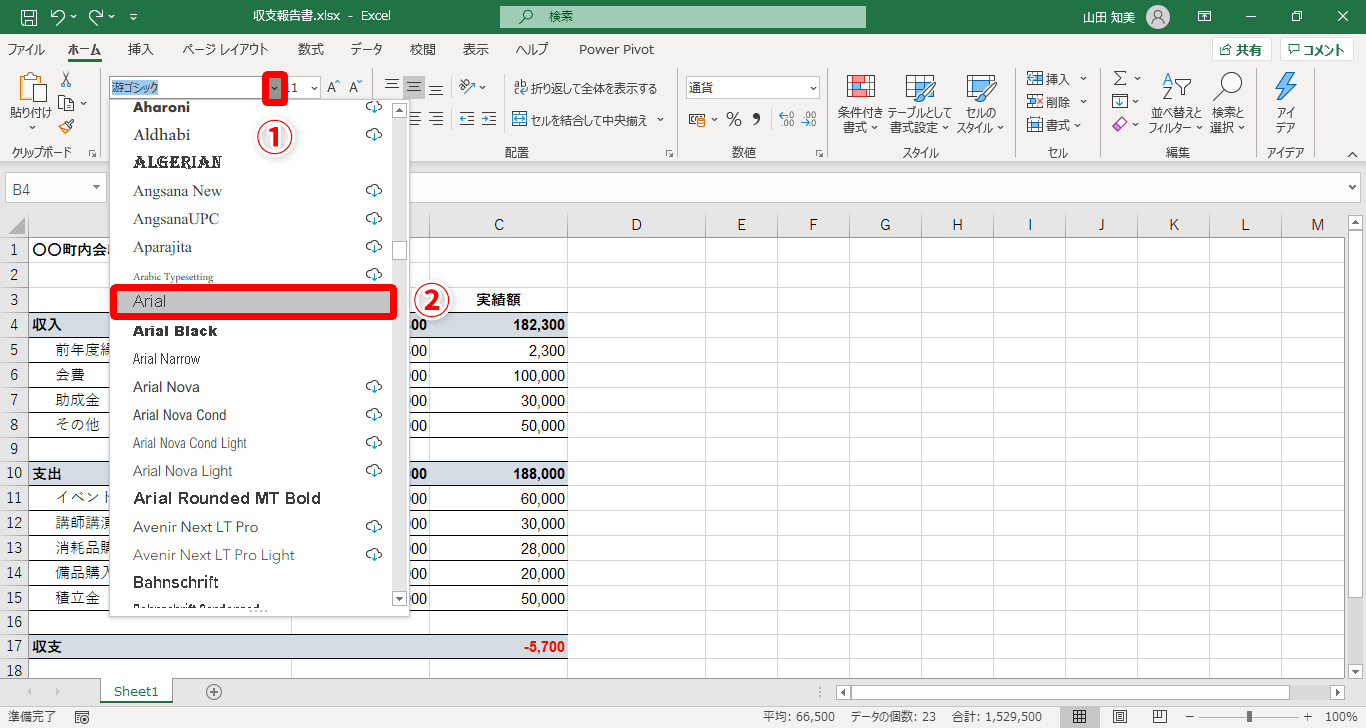This screenshot has height=728, width=1366.
Task: Toggle 折り返して全体を表示する wrap text
Action: (x=585, y=88)
